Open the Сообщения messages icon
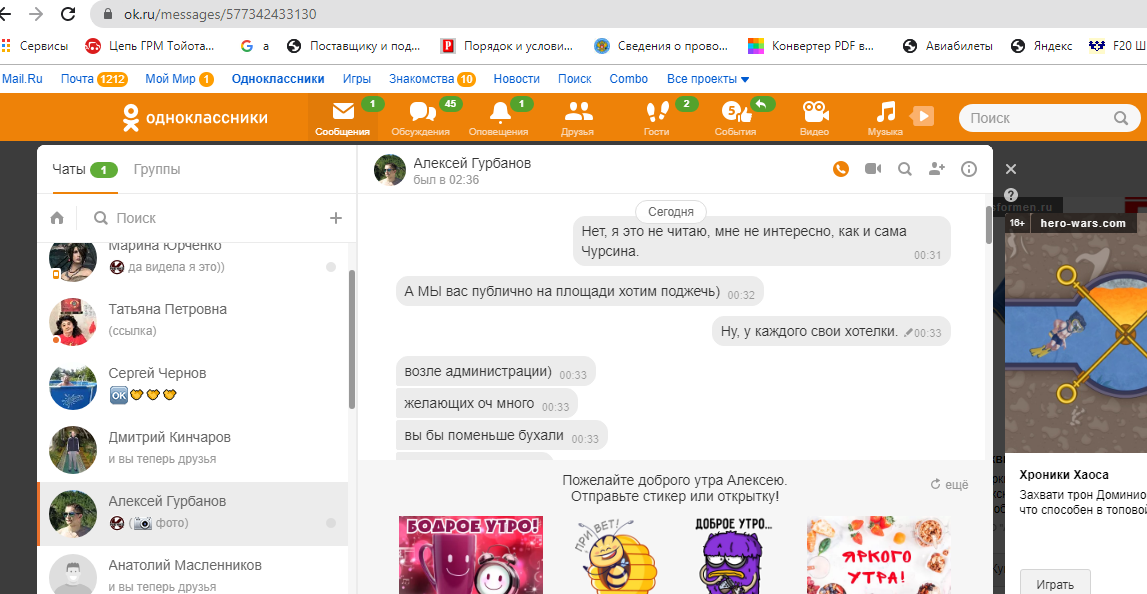The height and width of the screenshot is (594, 1147). (344, 117)
